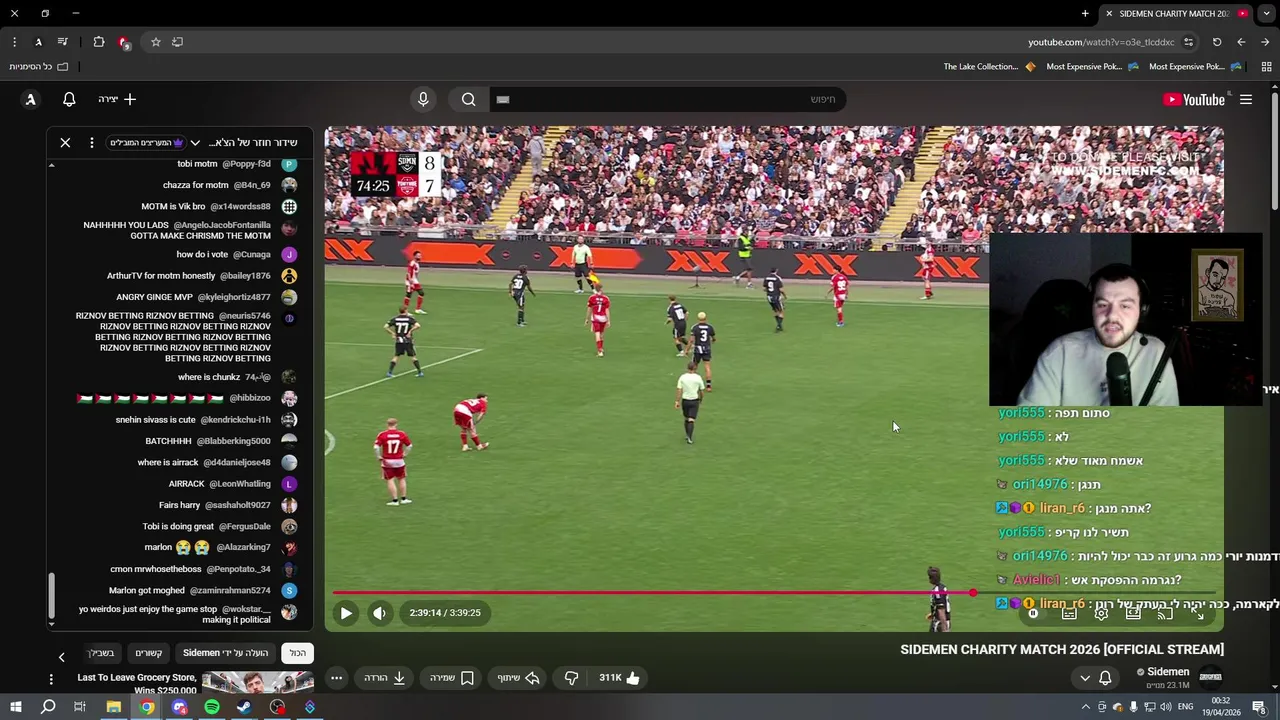Close the Sidemen Charity Match browser tab
1280x720 pixels.
point(1108,13)
